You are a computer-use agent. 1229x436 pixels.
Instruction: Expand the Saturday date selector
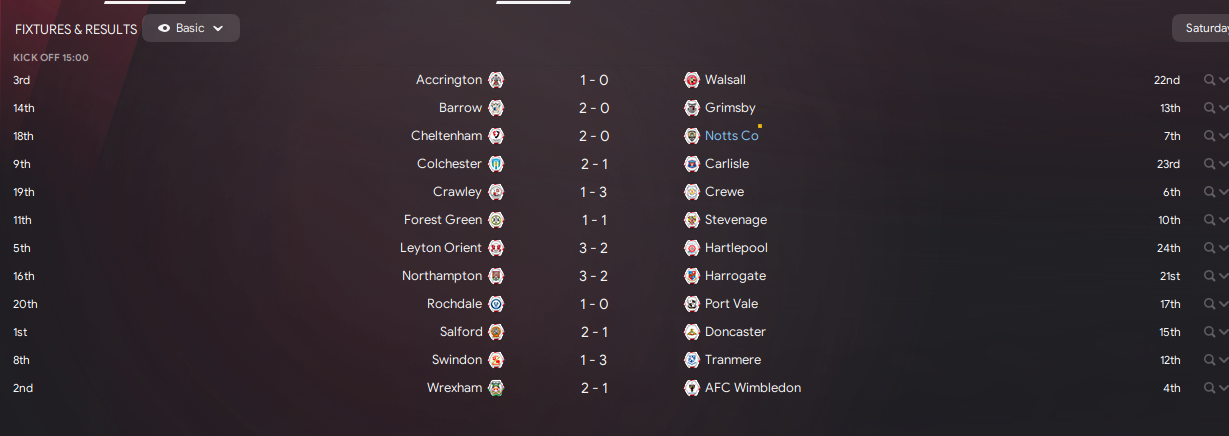[x=1201, y=28]
